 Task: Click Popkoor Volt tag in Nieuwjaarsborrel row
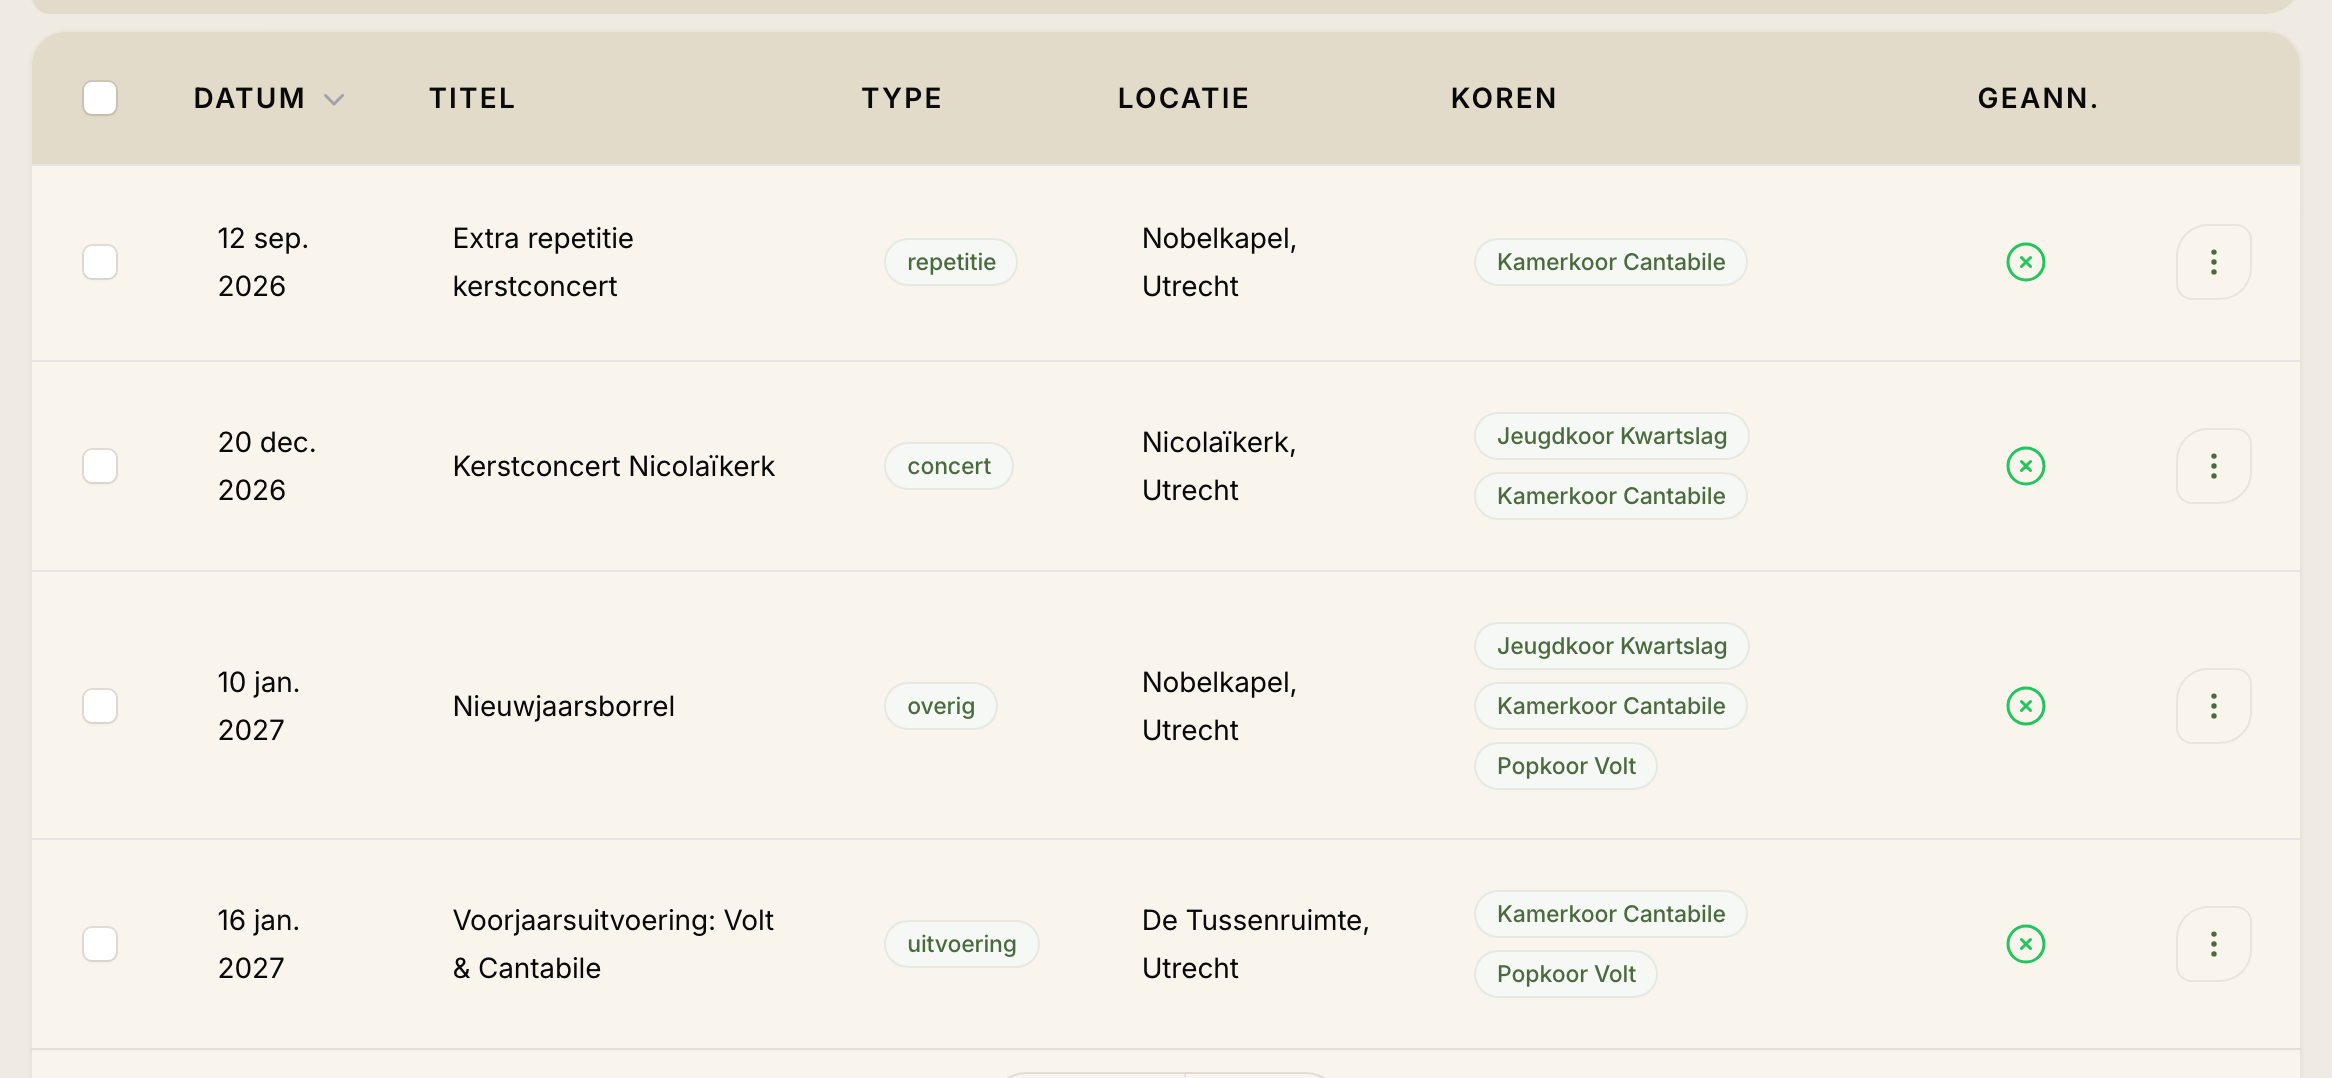tap(1566, 766)
